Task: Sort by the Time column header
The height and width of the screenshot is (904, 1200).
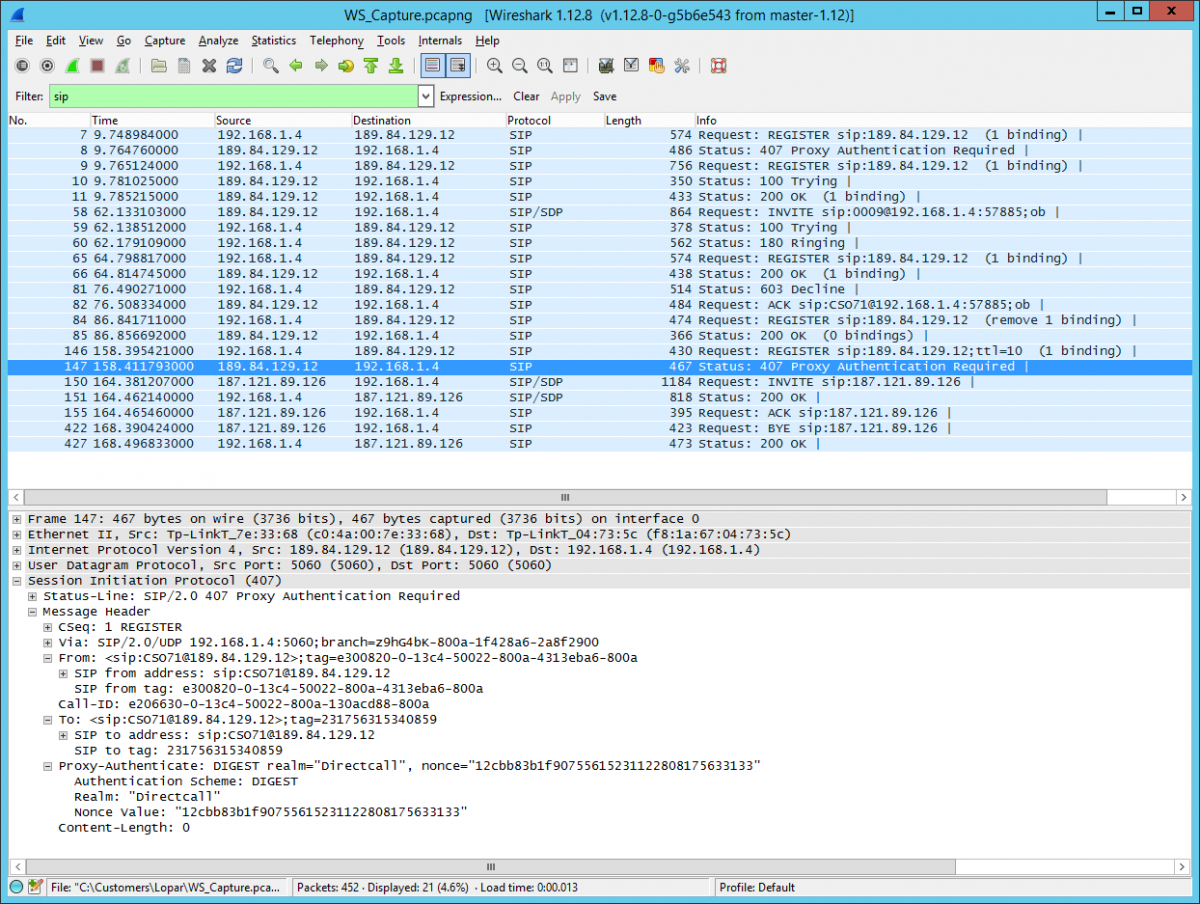Action: (x=151, y=120)
